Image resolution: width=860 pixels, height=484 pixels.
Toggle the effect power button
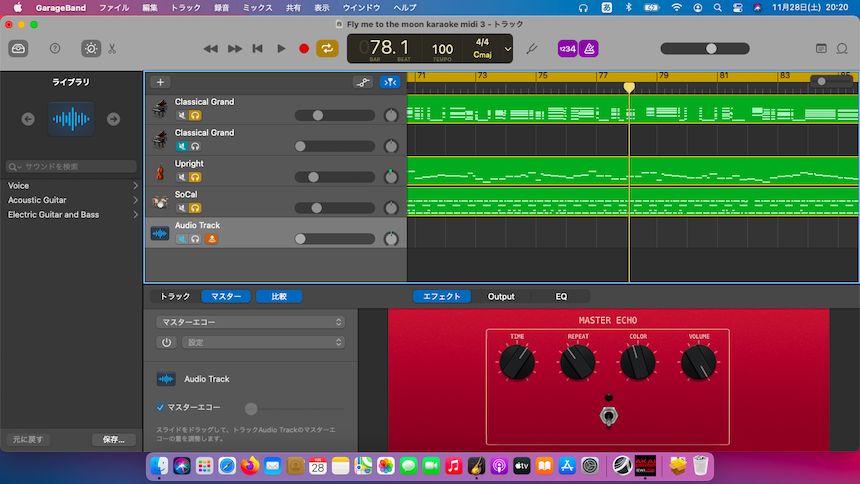pos(166,342)
